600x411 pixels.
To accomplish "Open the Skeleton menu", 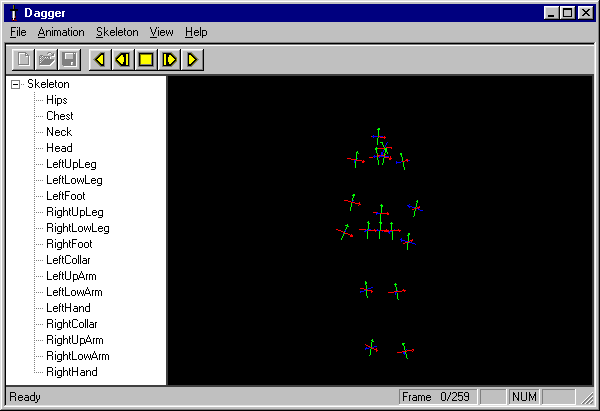I will pos(117,32).
